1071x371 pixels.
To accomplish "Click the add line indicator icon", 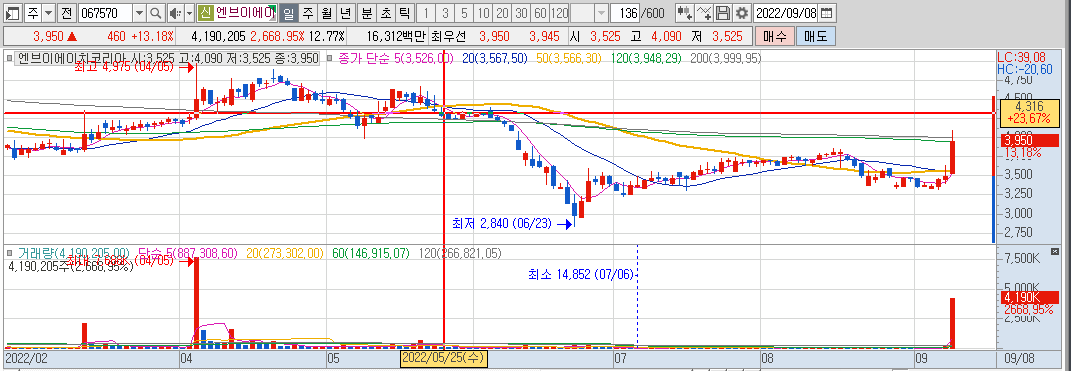I will pyautogui.click(x=704, y=12).
